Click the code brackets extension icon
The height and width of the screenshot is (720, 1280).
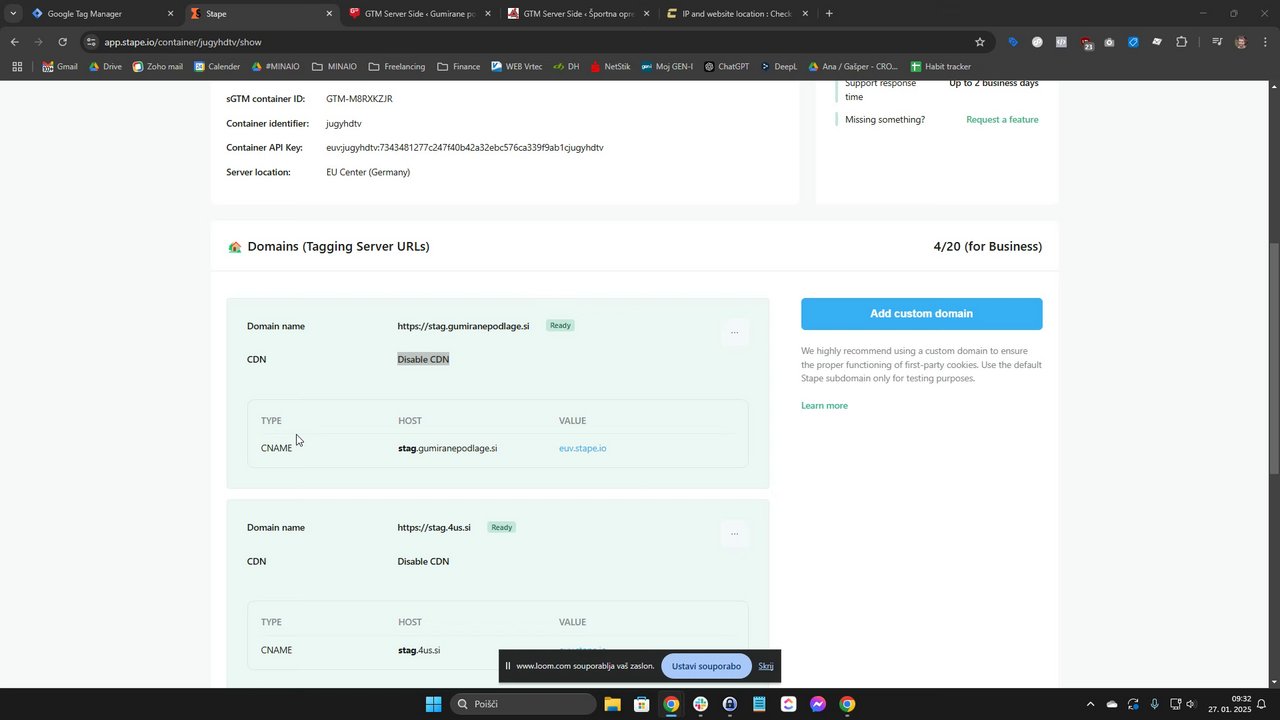tap(1061, 42)
